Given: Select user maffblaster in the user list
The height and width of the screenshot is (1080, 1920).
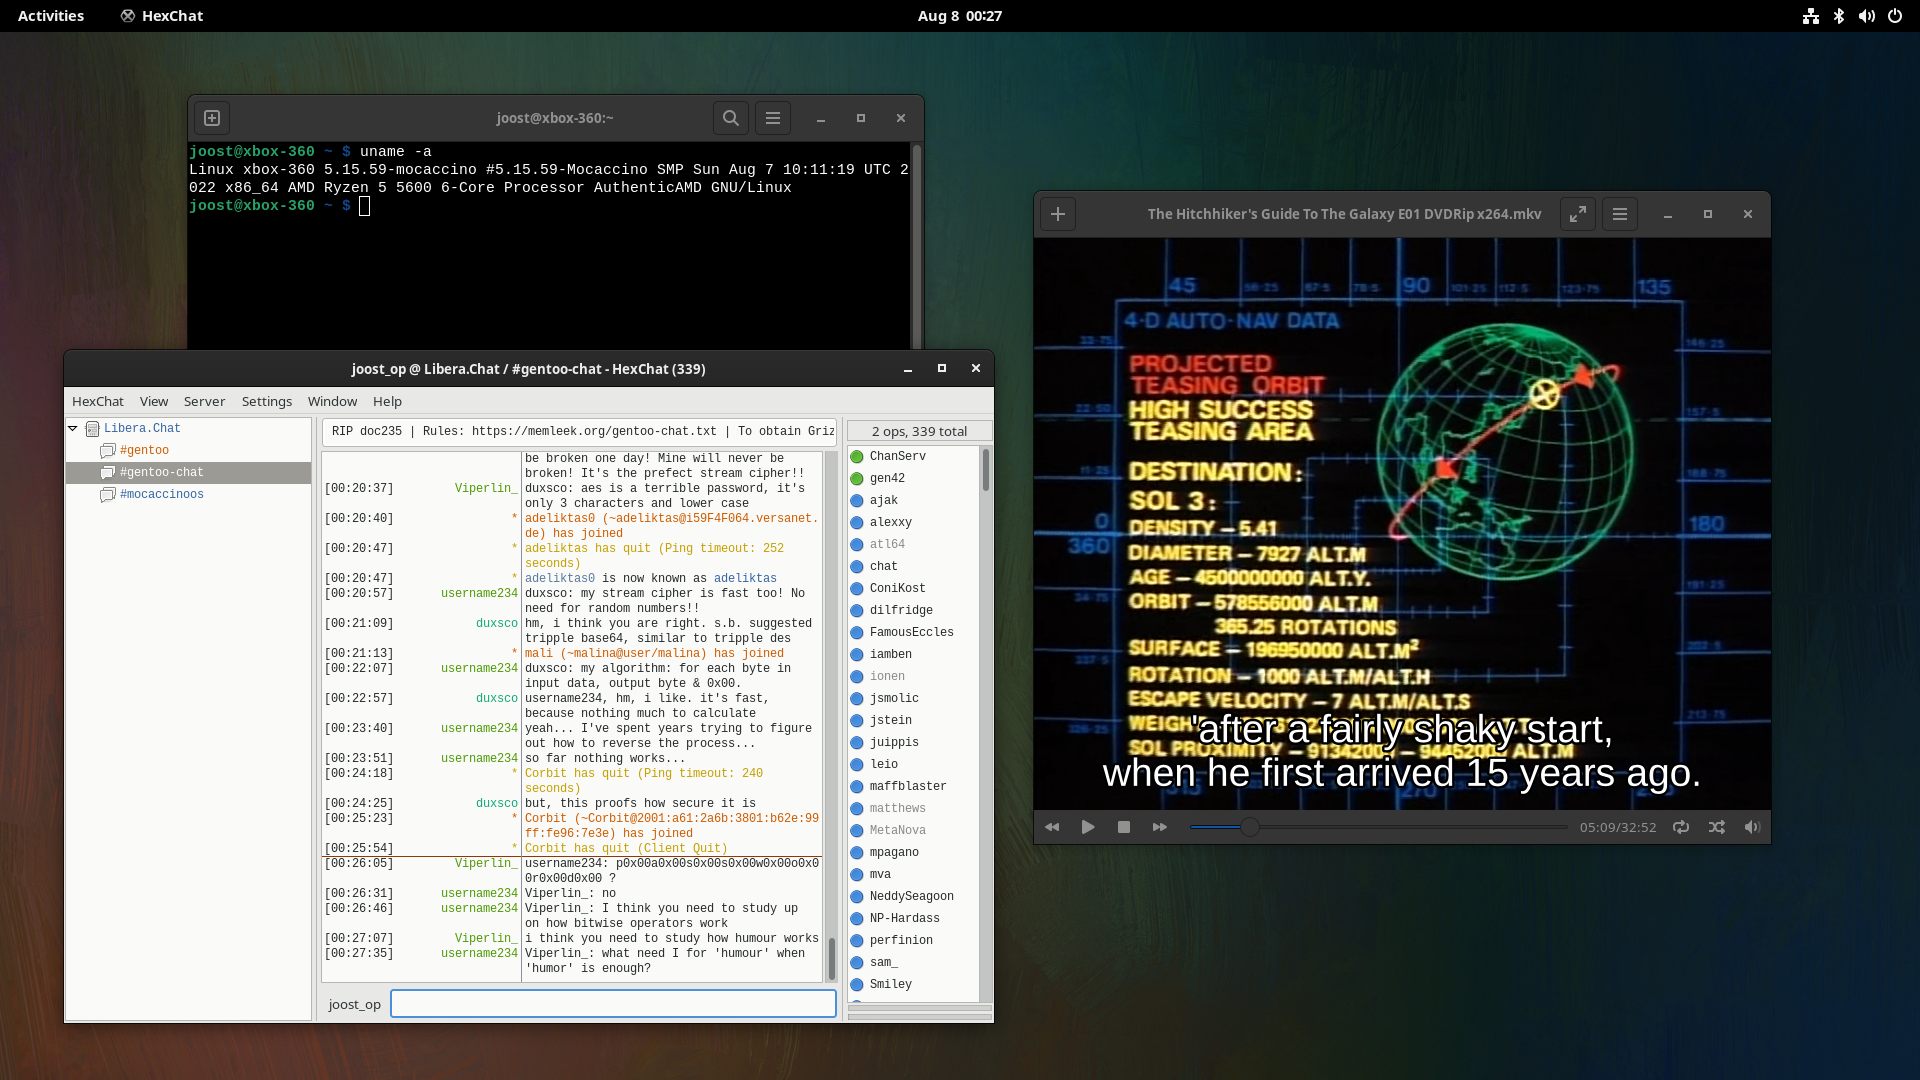Looking at the screenshot, I should [908, 786].
